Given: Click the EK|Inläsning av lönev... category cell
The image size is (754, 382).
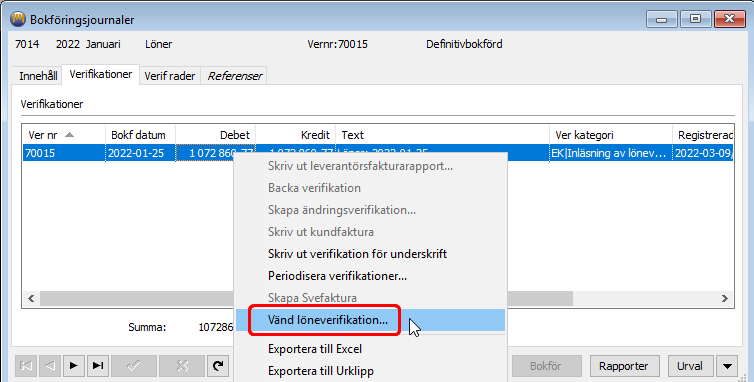Looking at the screenshot, I should [611, 153].
